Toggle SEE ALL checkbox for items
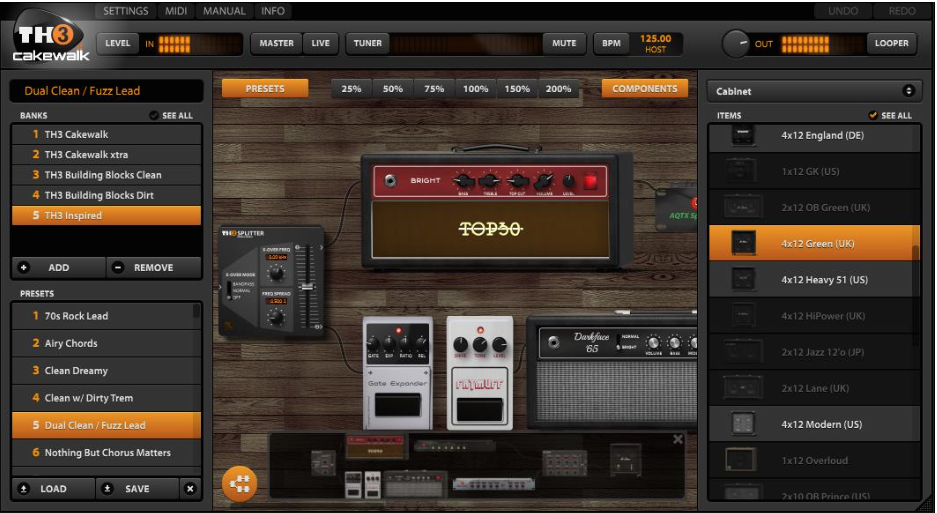 pos(873,115)
